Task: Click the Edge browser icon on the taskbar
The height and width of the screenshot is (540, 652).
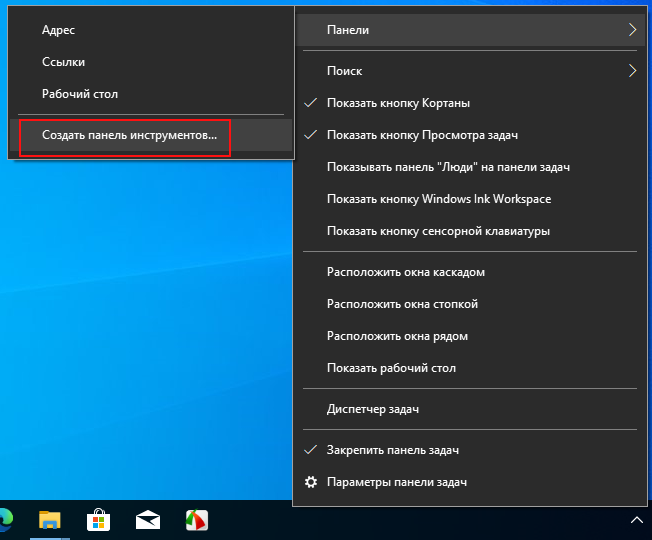Action: (5, 519)
